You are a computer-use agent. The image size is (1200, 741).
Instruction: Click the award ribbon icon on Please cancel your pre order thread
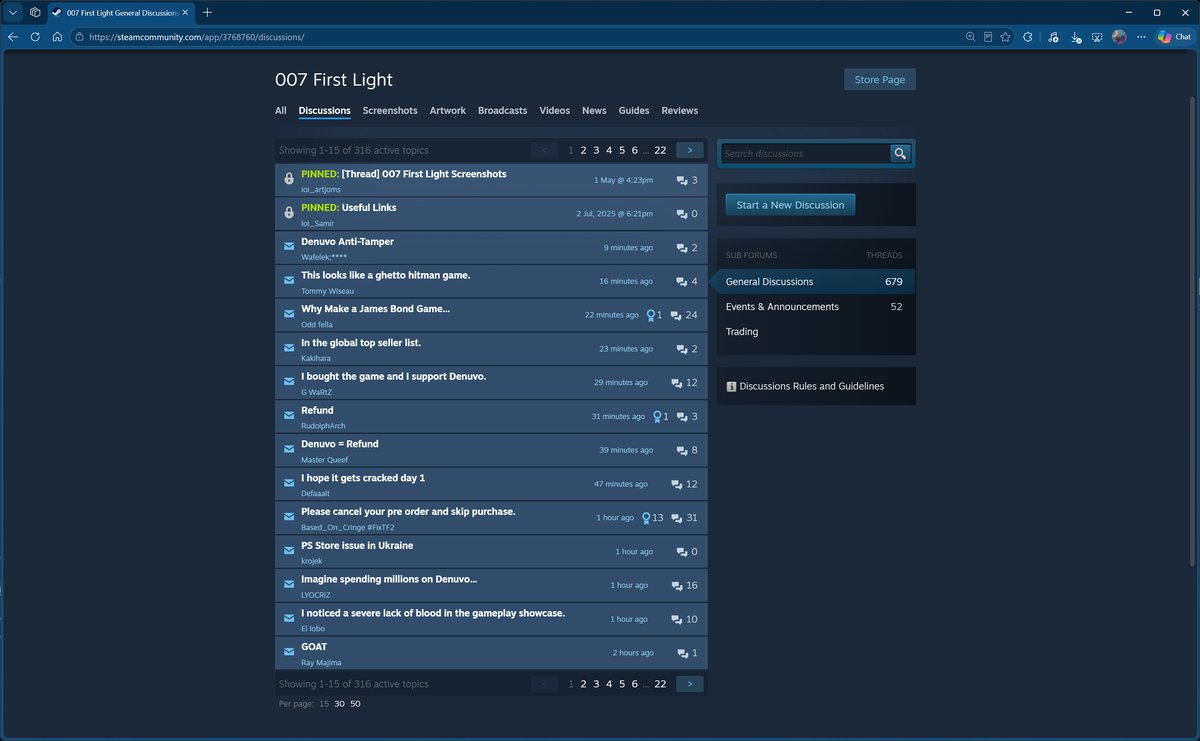click(646, 518)
